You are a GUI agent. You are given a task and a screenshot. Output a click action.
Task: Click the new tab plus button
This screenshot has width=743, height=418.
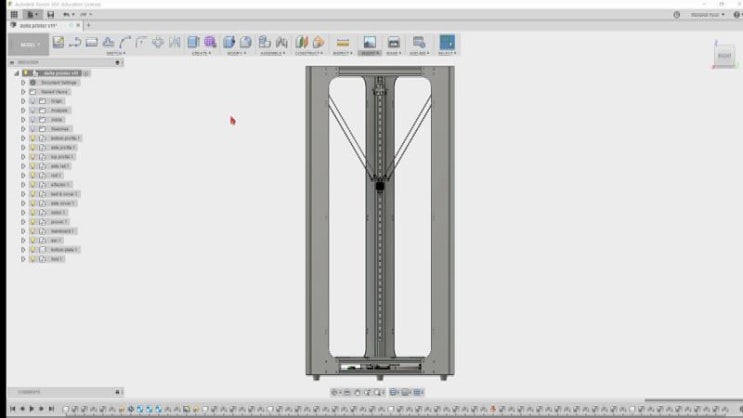coord(88,26)
